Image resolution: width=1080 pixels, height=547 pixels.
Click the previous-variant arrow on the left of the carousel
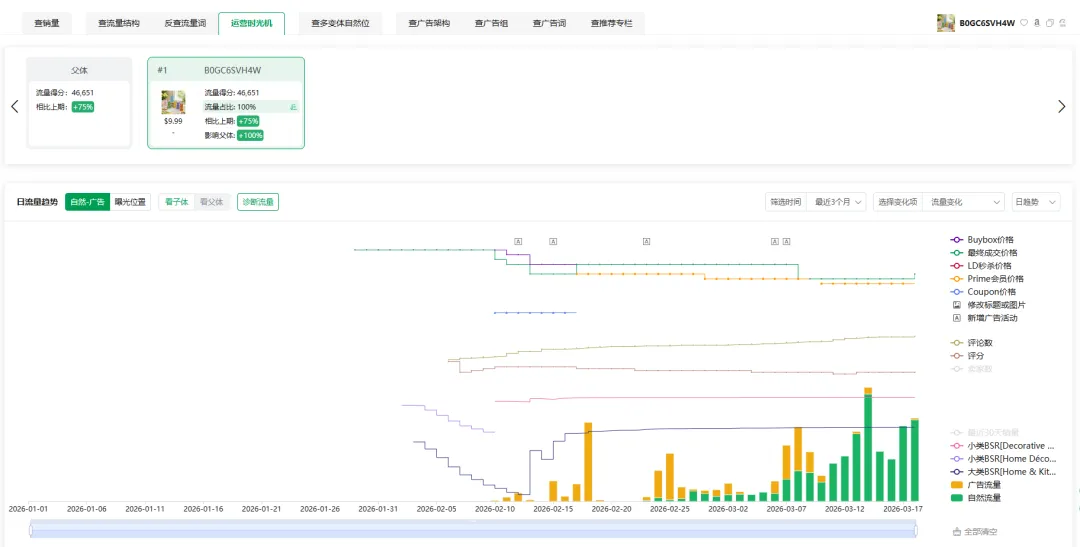(15, 107)
